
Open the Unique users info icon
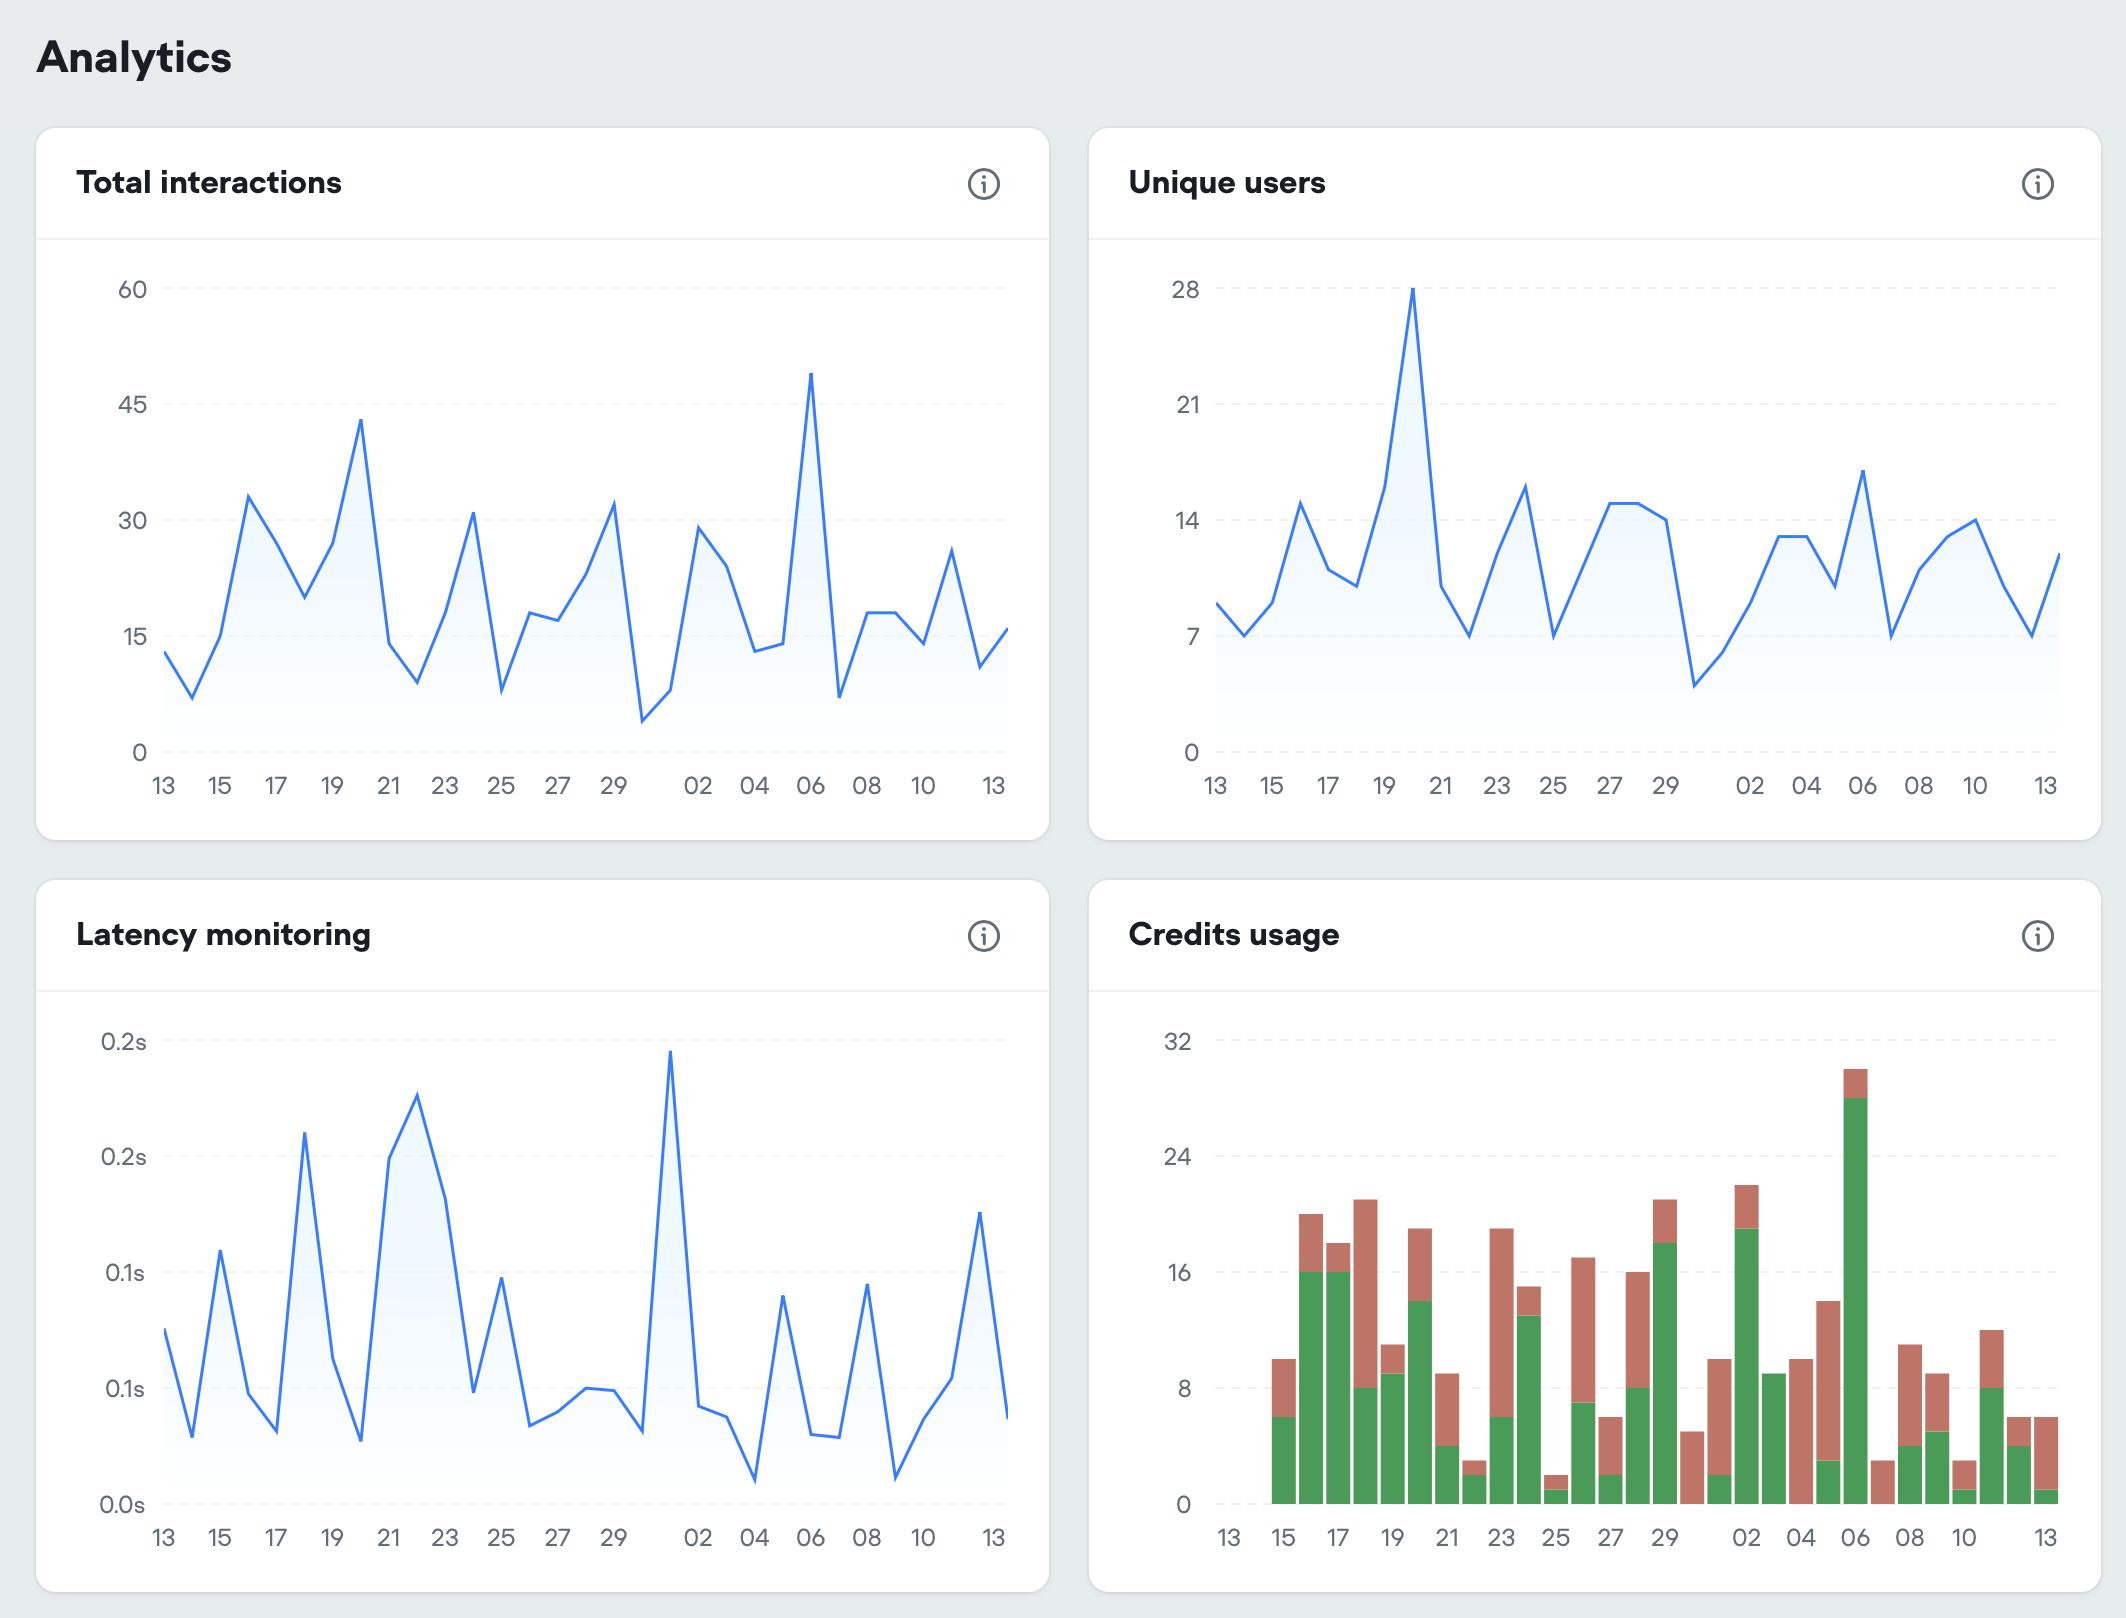click(x=2037, y=184)
